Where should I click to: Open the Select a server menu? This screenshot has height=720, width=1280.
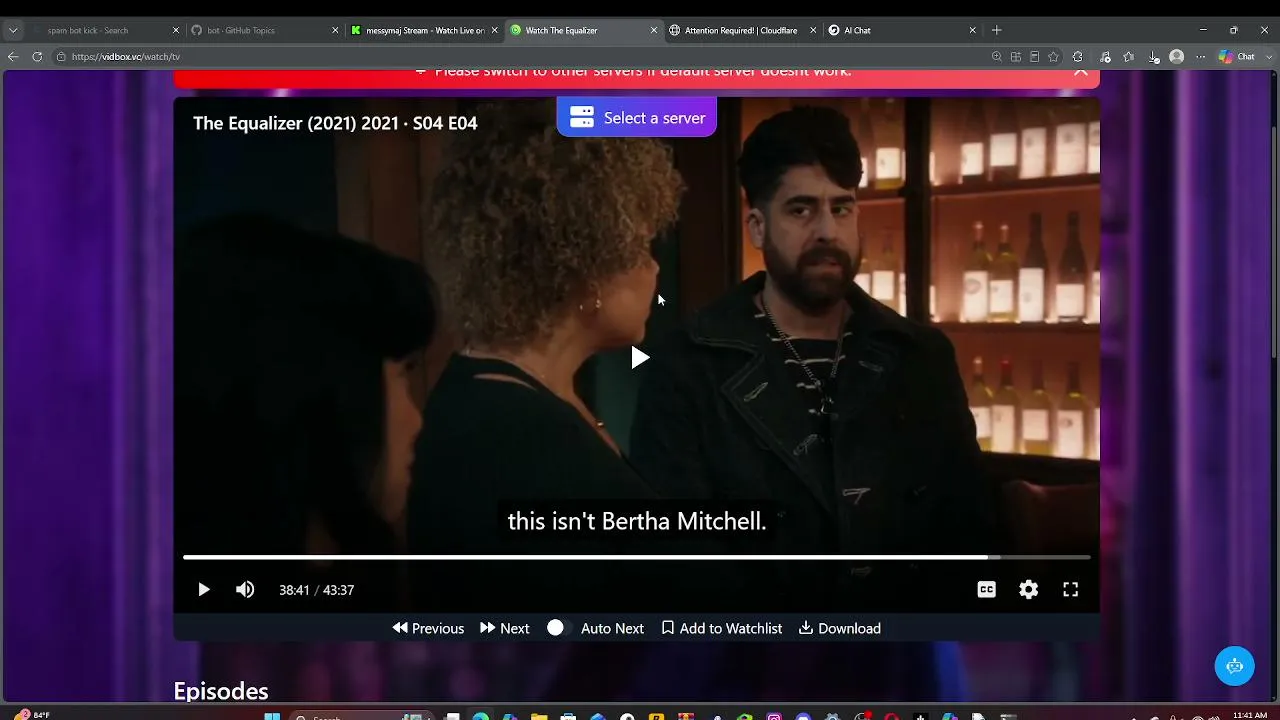point(637,118)
